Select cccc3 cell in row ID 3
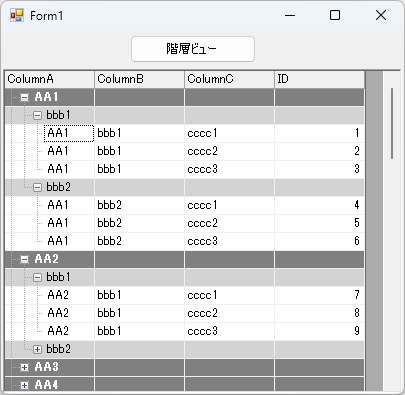 (229, 169)
